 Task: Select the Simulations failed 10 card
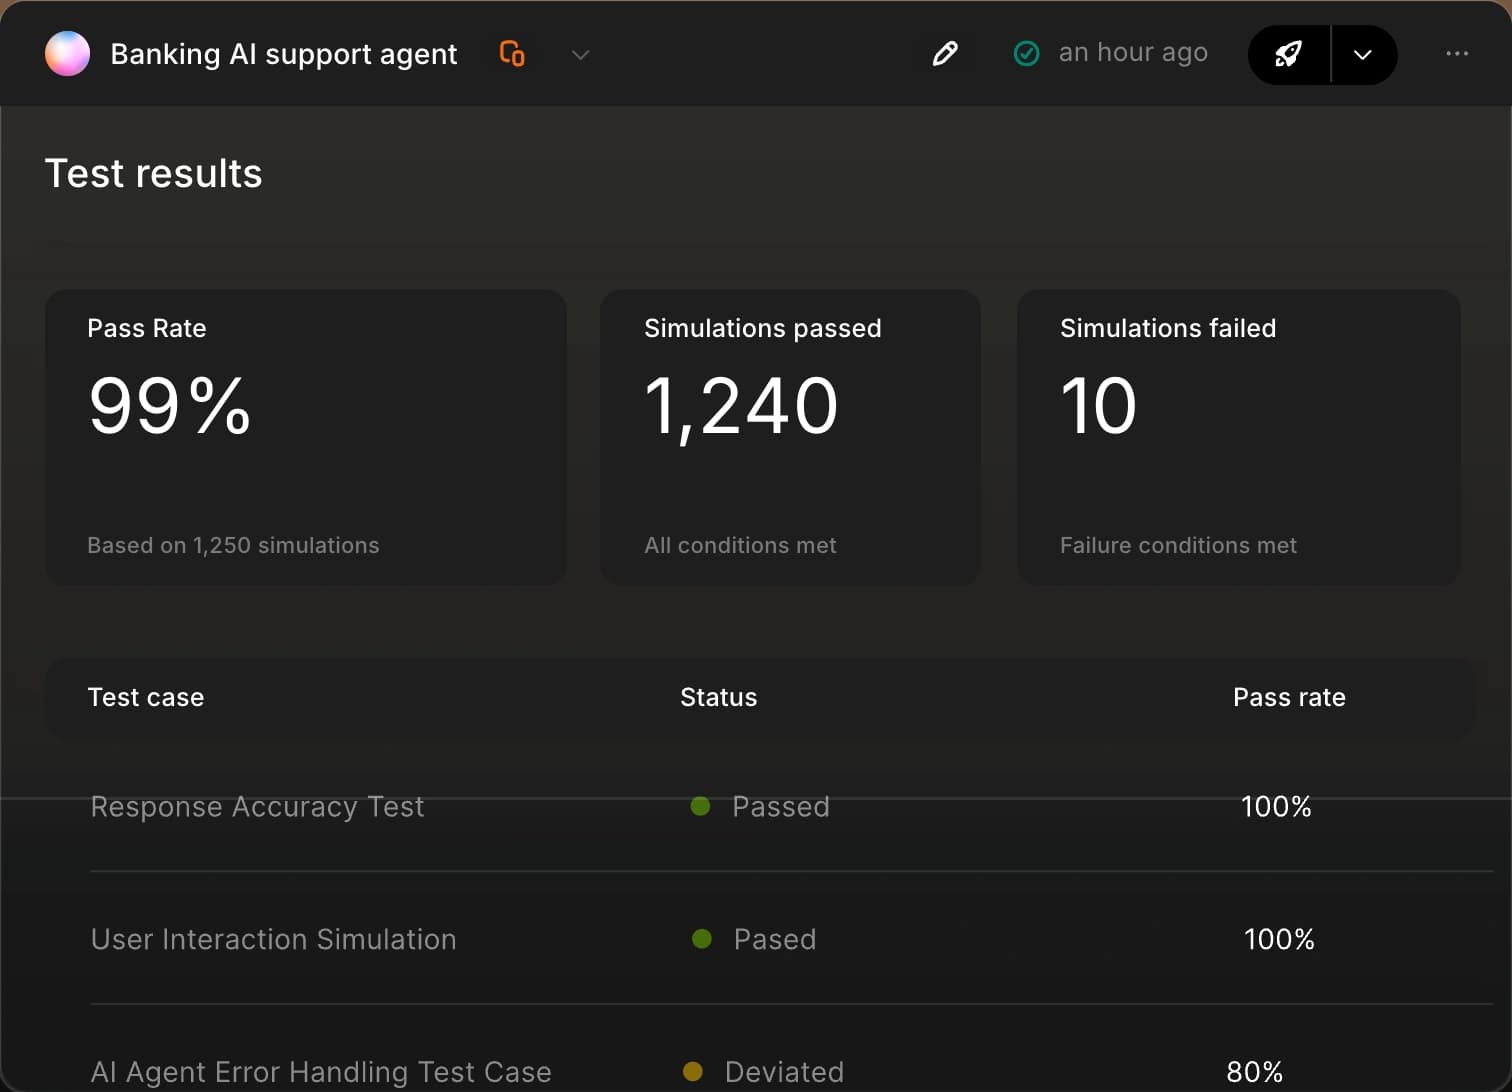click(1239, 437)
